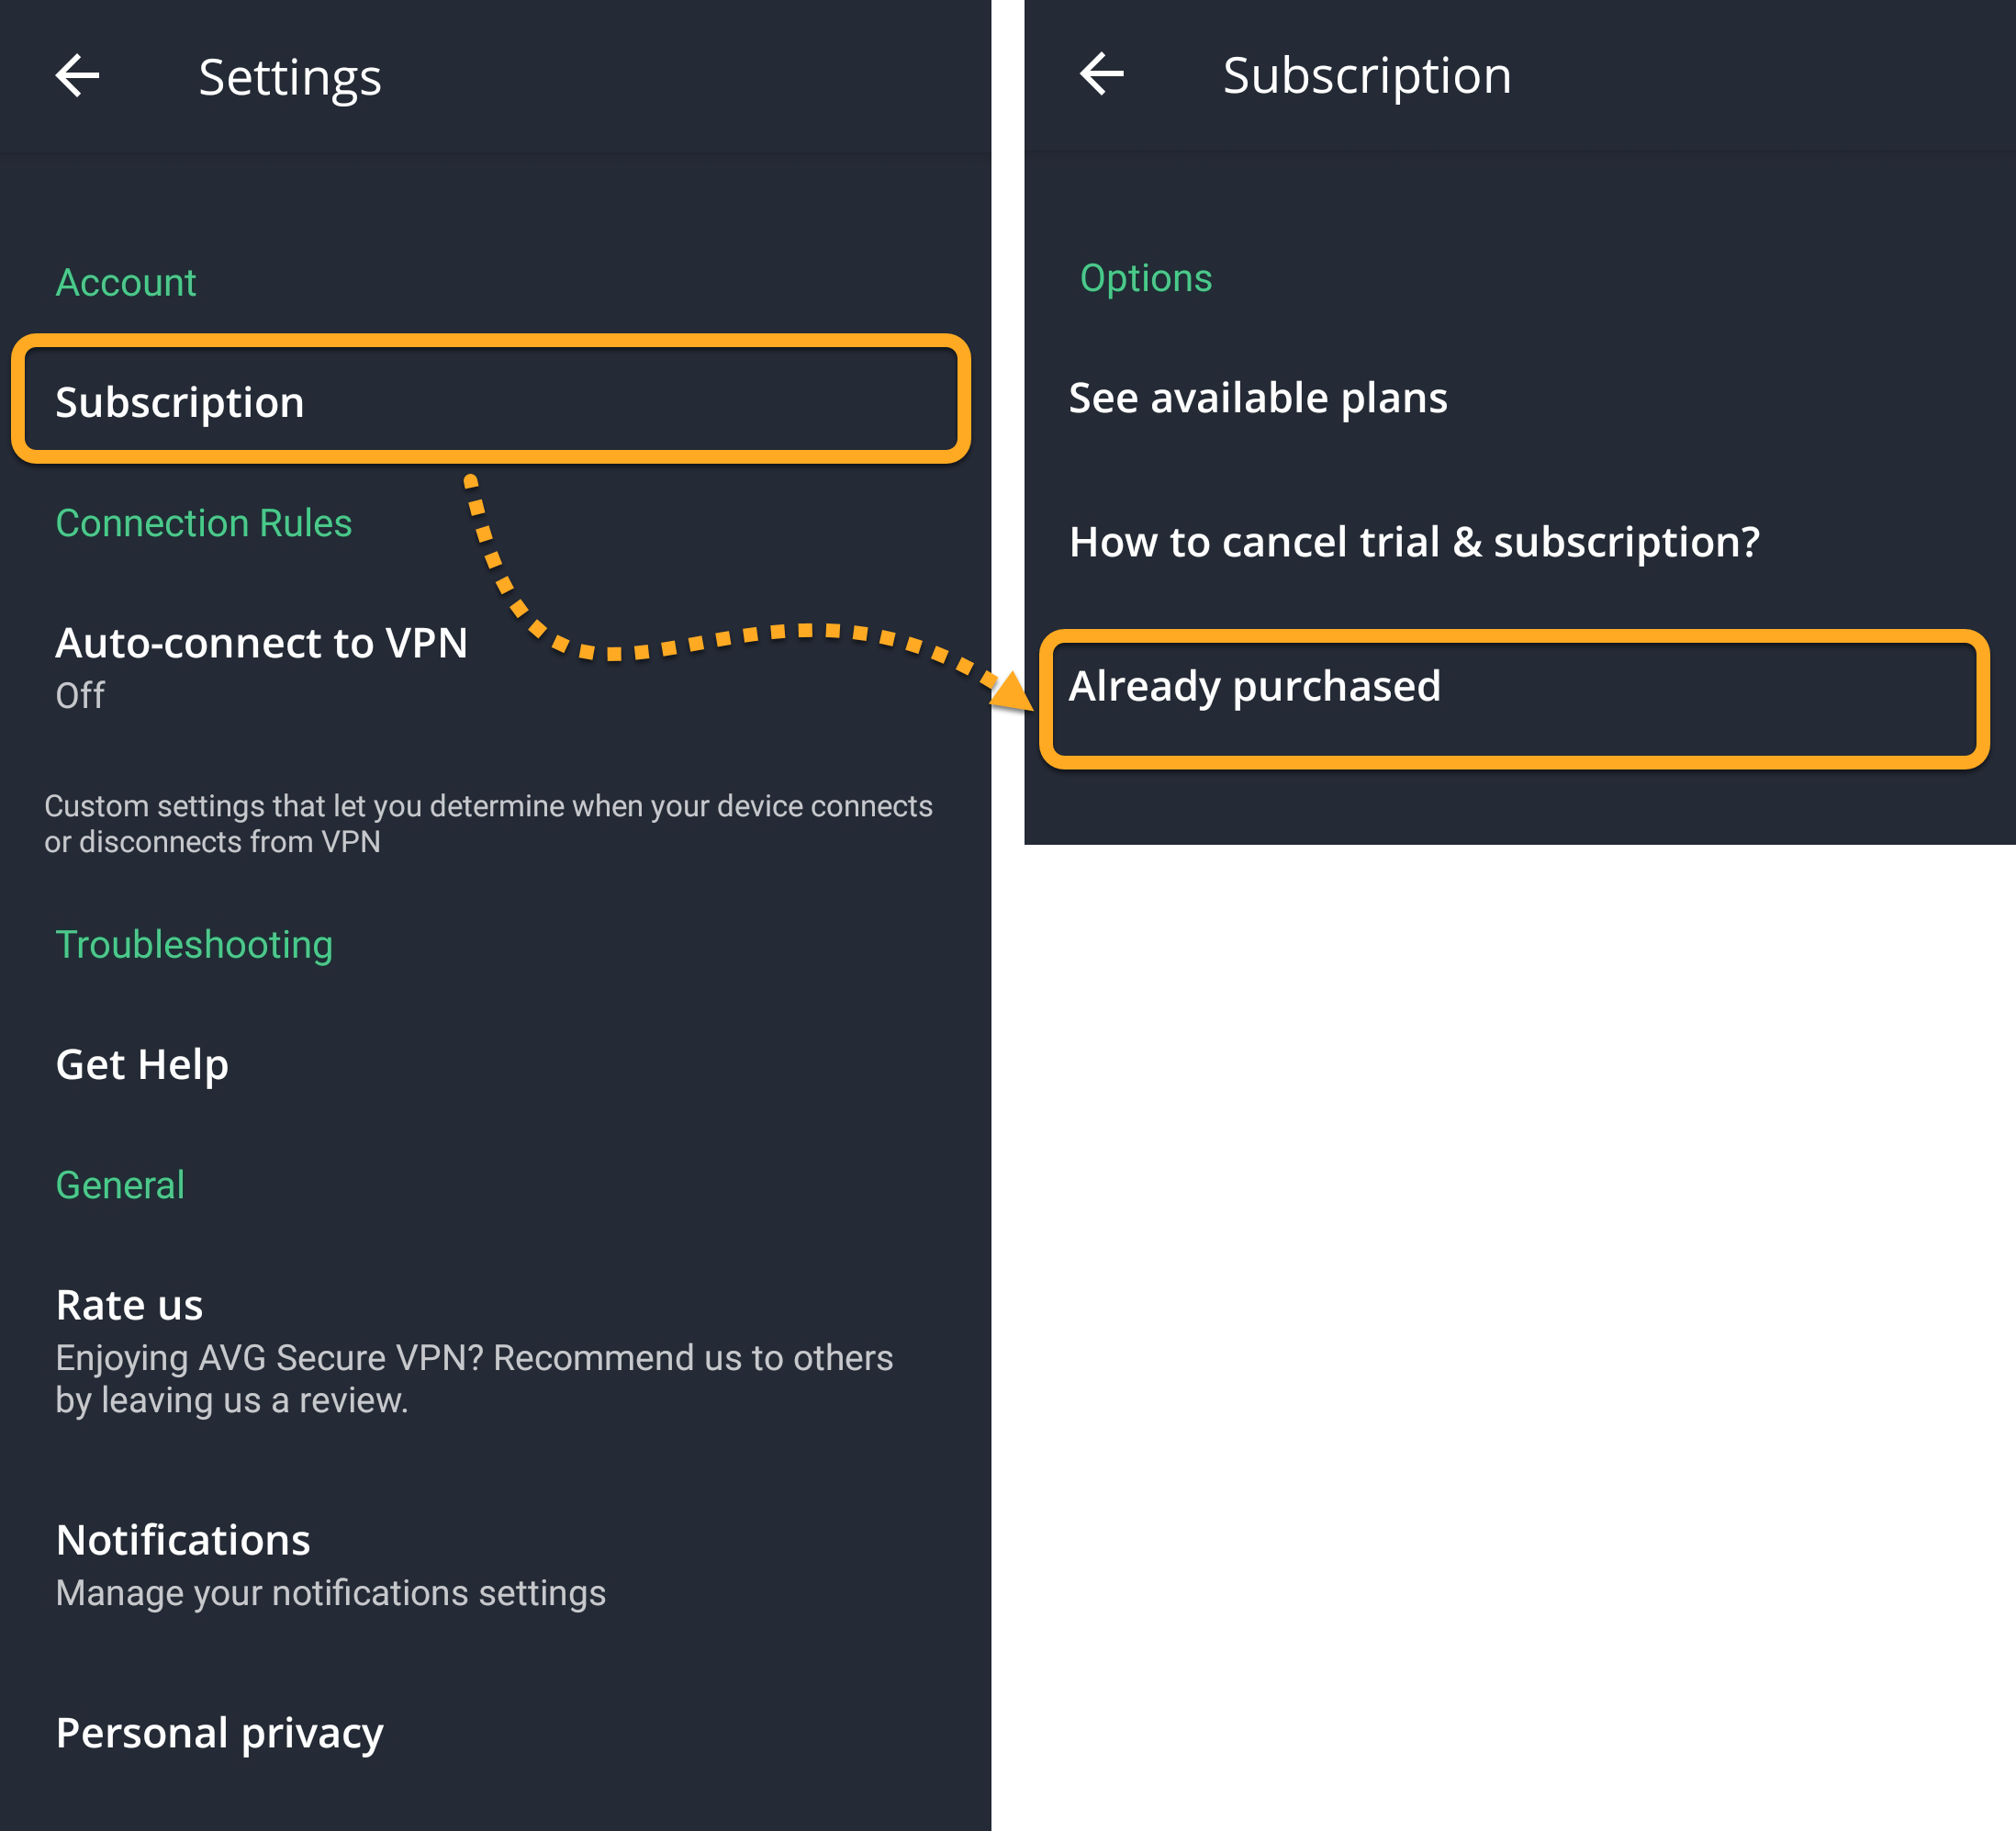The width and height of the screenshot is (2016, 1831).
Task: Click the Connection Rules section header
Action: point(204,524)
